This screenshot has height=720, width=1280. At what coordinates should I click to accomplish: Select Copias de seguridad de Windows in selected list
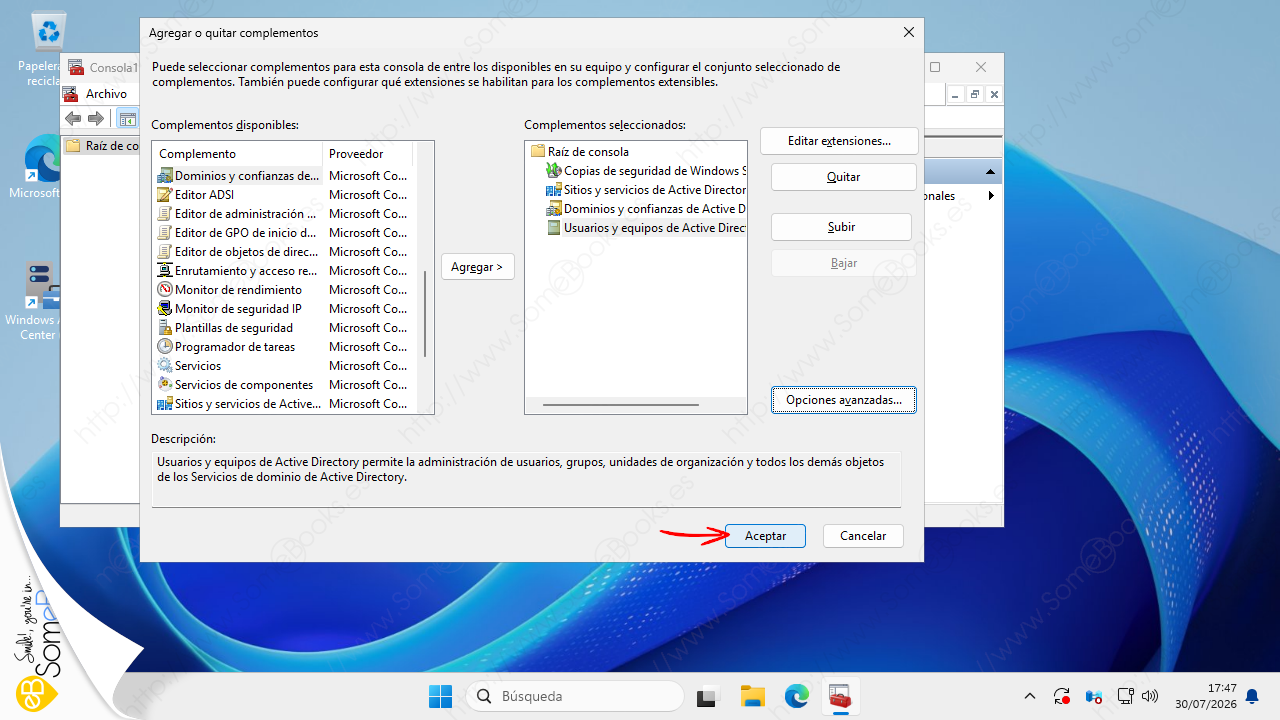tap(647, 171)
